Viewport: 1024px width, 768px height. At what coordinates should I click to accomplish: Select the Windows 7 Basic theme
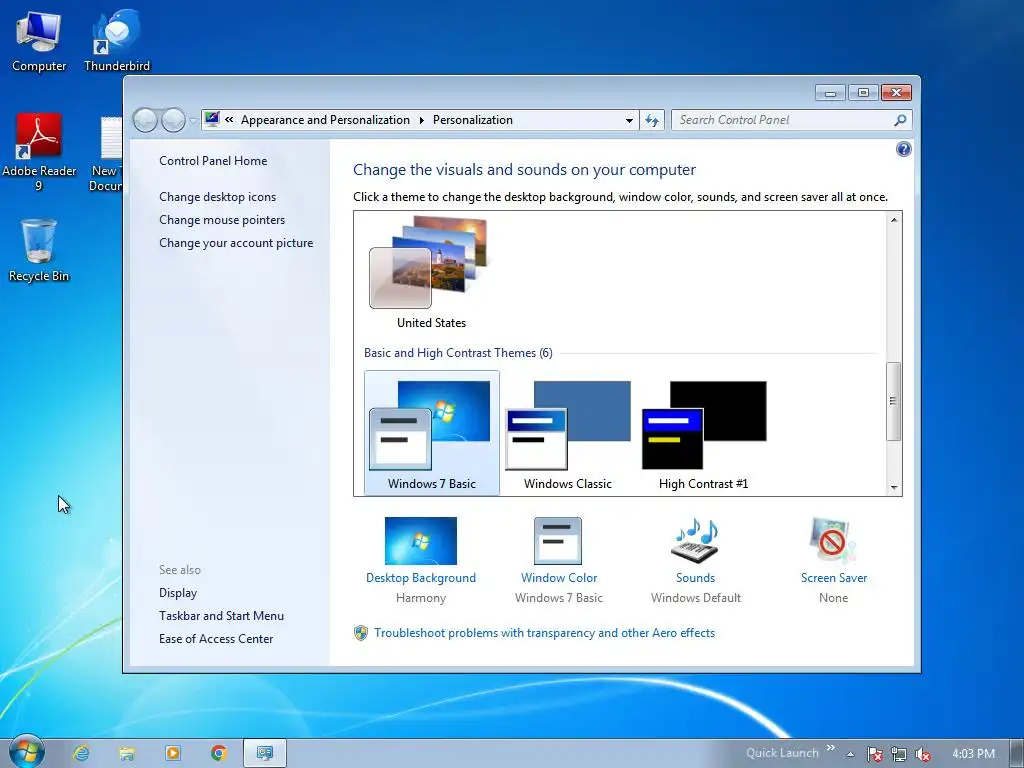tap(432, 433)
